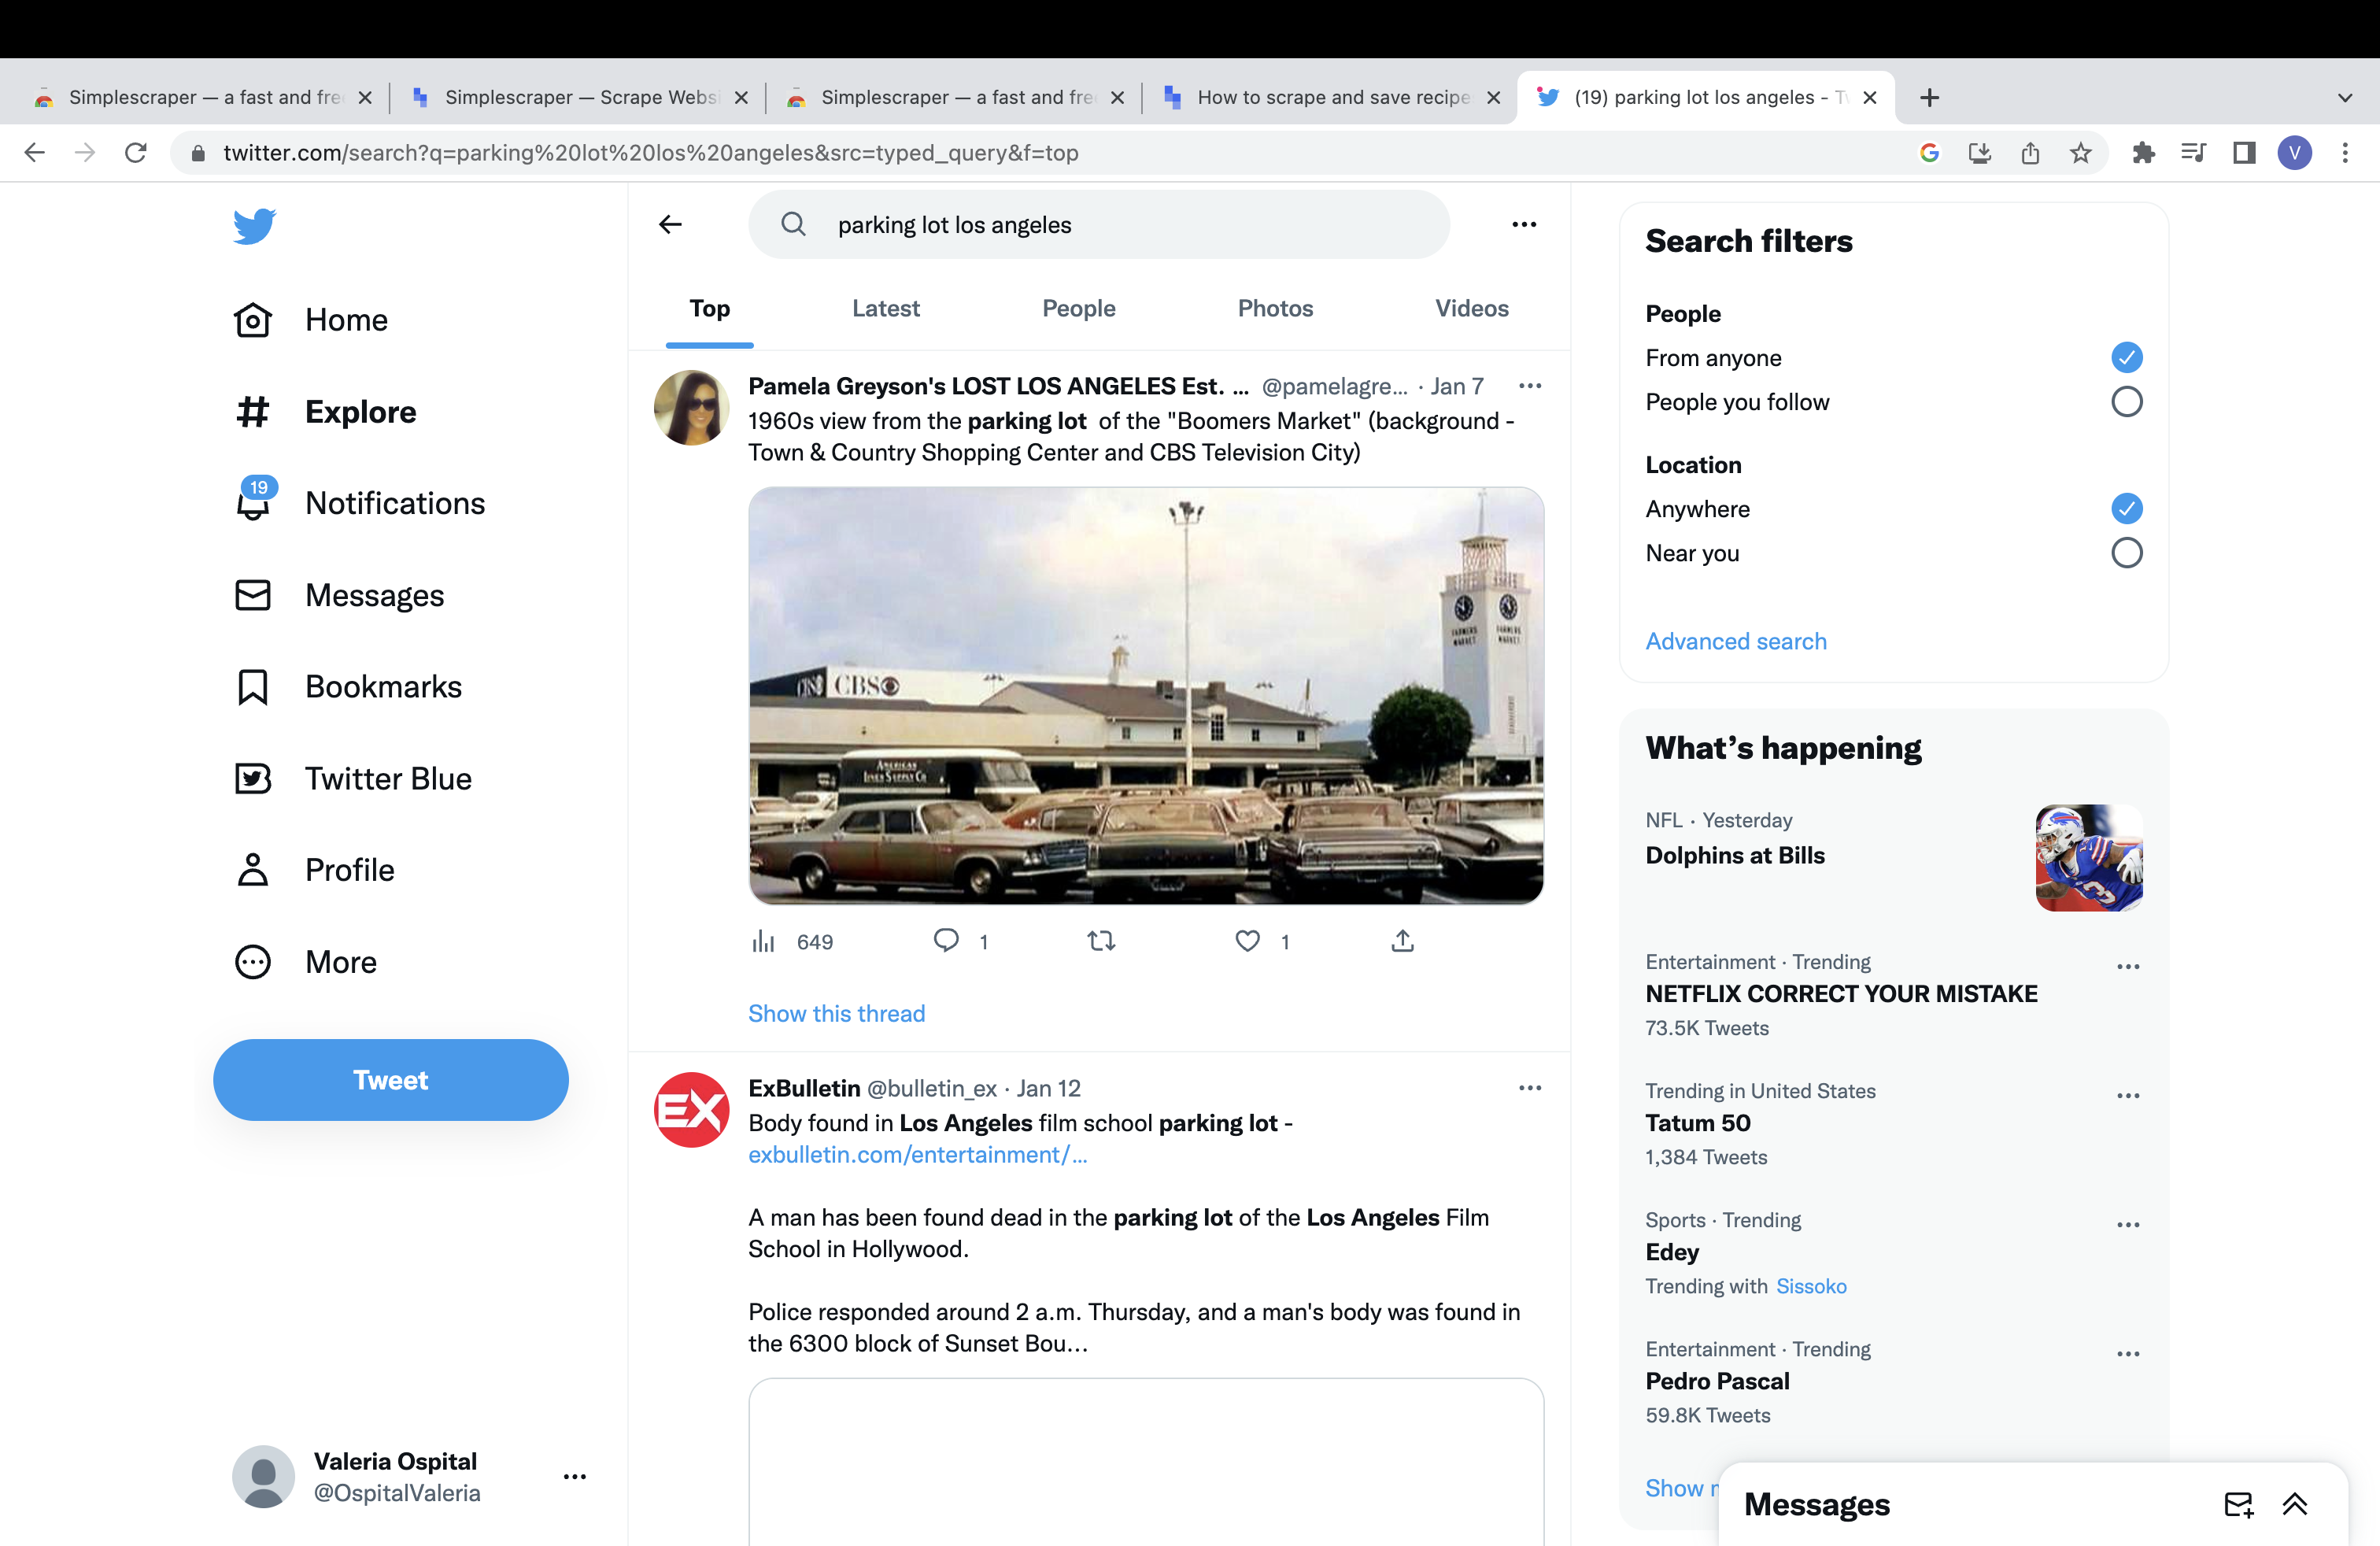The height and width of the screenshot is (1546, 2380).
Task: Click the reply icon on Pamela's tweet
Action: 945,941
